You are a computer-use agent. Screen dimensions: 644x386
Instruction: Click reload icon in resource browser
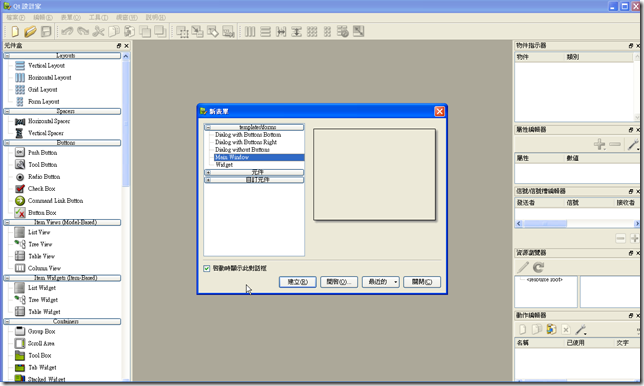538,267
